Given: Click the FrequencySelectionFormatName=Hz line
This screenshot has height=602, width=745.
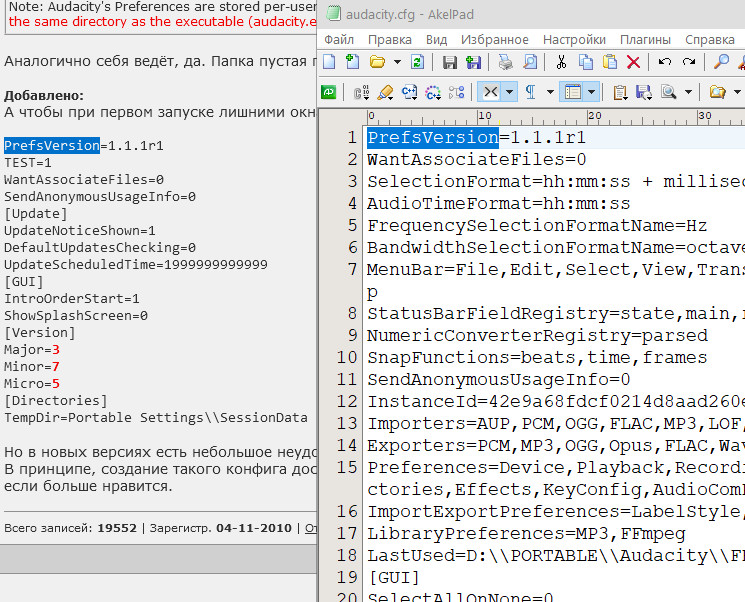Looking at the screenshot, I should [x=537, y=226].
